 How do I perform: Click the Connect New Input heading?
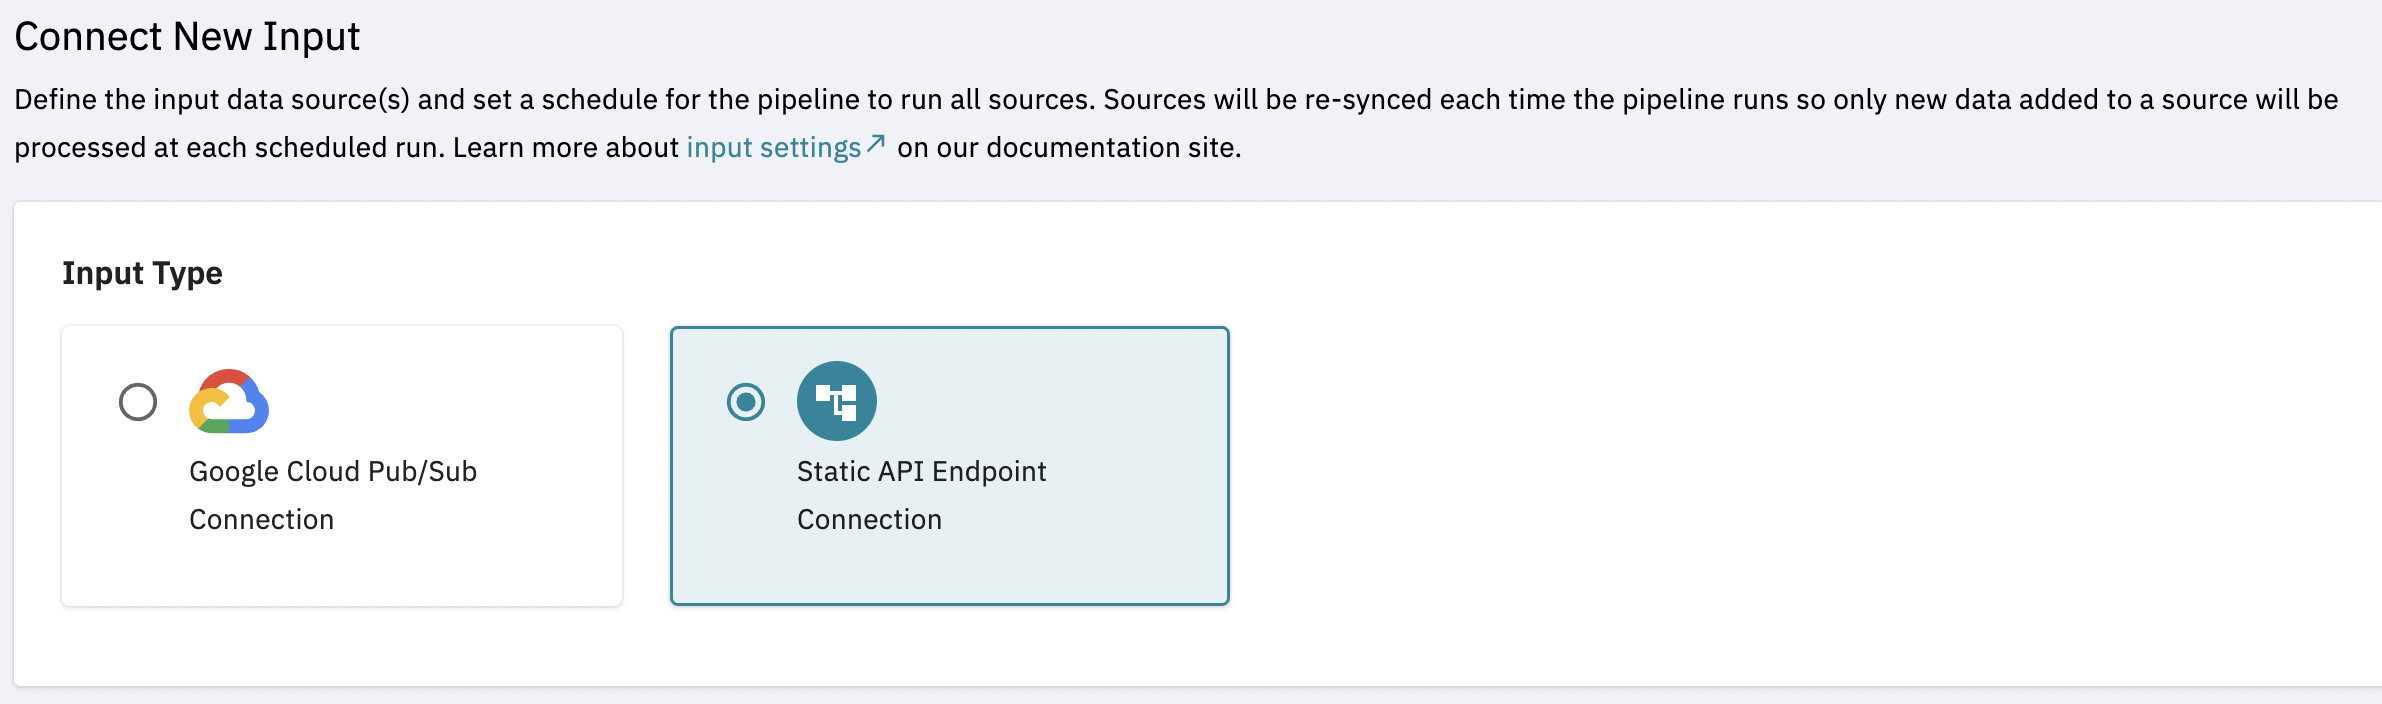(x=187, y=37)
